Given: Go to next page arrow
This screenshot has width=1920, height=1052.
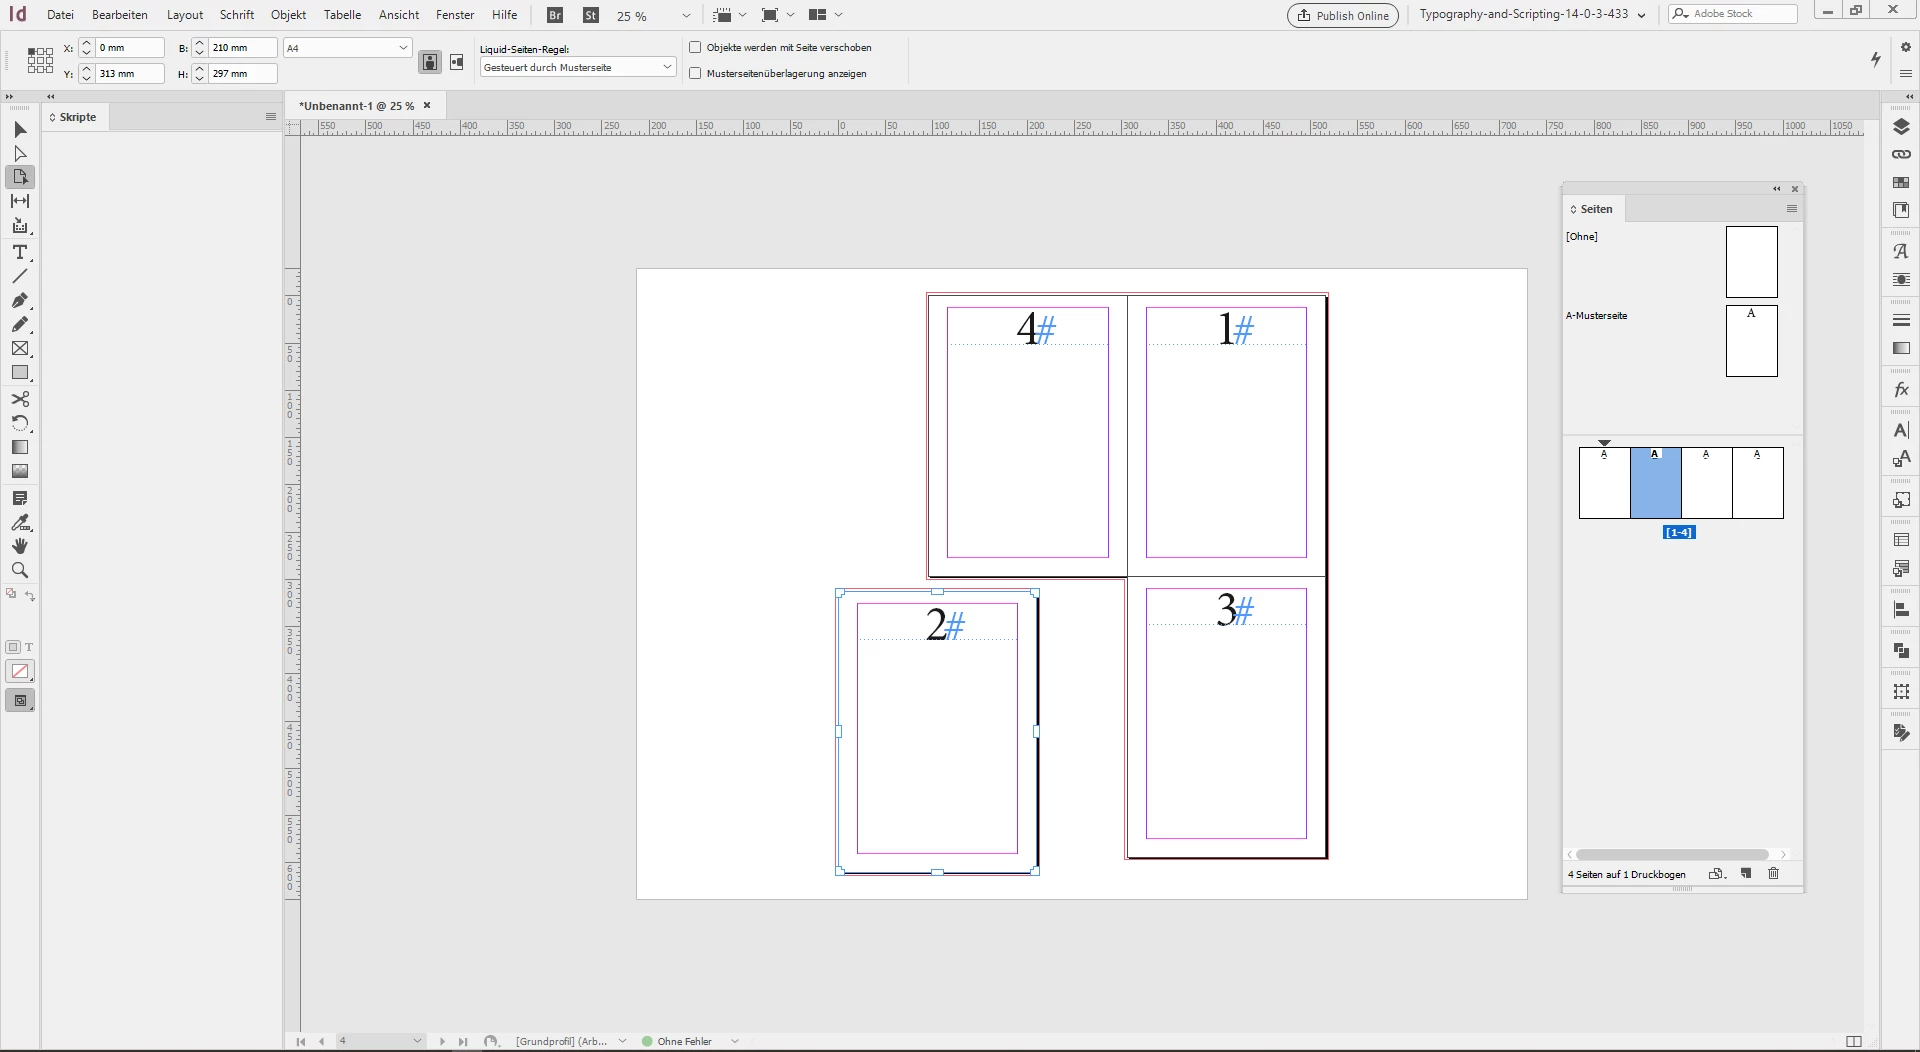Looking at the screenshot, I should 442,1041.
